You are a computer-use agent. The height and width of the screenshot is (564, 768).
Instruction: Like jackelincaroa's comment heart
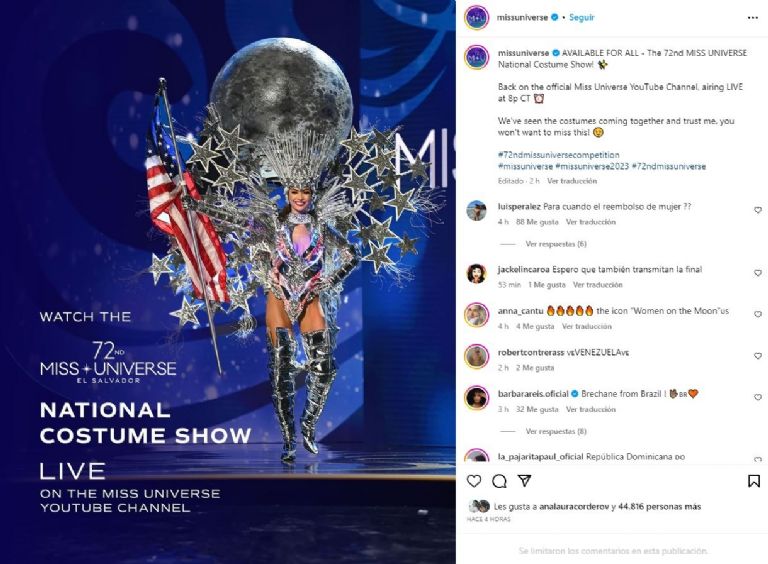758,273
